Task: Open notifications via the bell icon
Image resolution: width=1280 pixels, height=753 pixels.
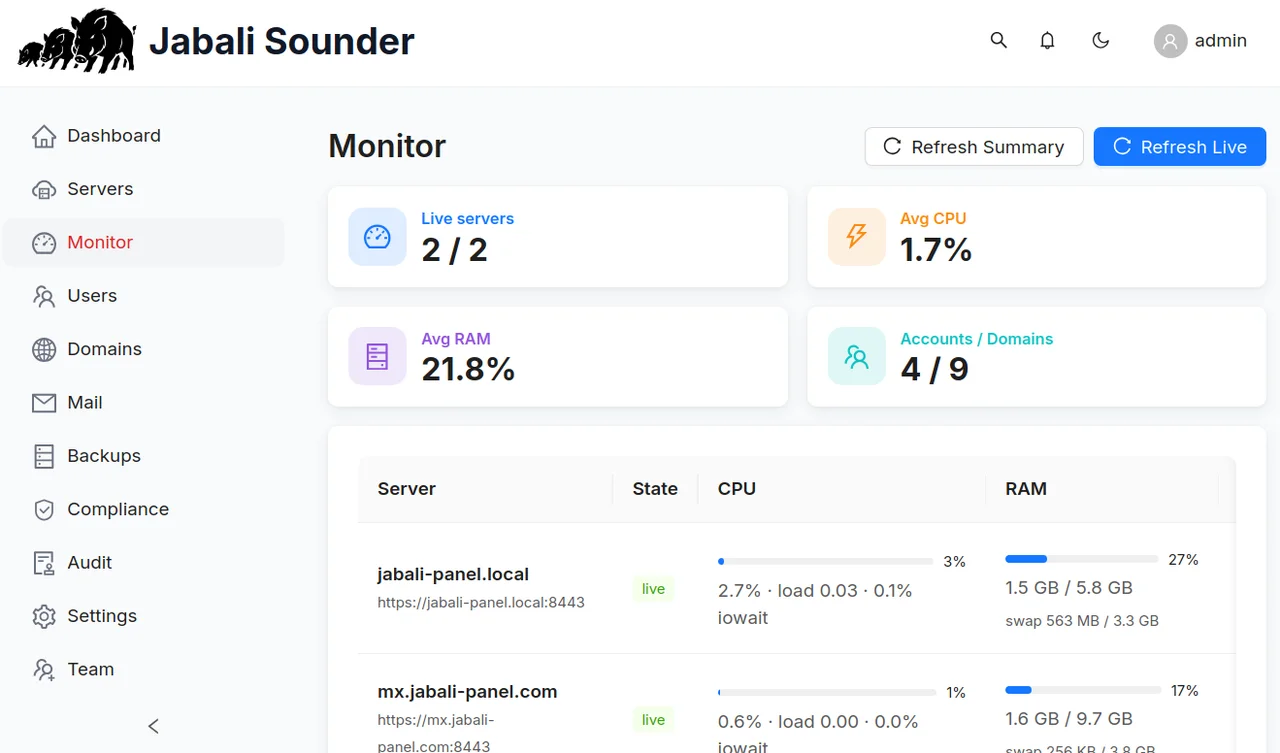Action: (x=1047, y=41)
